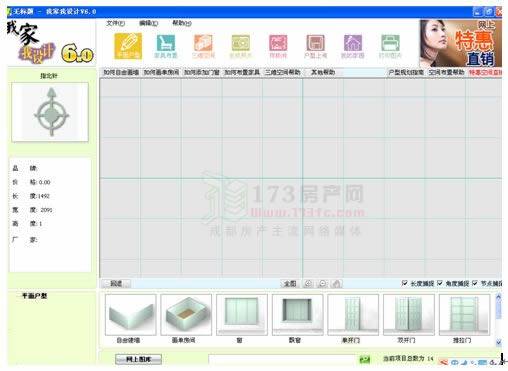Screen dimensions: 508x371
Task: Click the length value 1492
Action: 44,196
